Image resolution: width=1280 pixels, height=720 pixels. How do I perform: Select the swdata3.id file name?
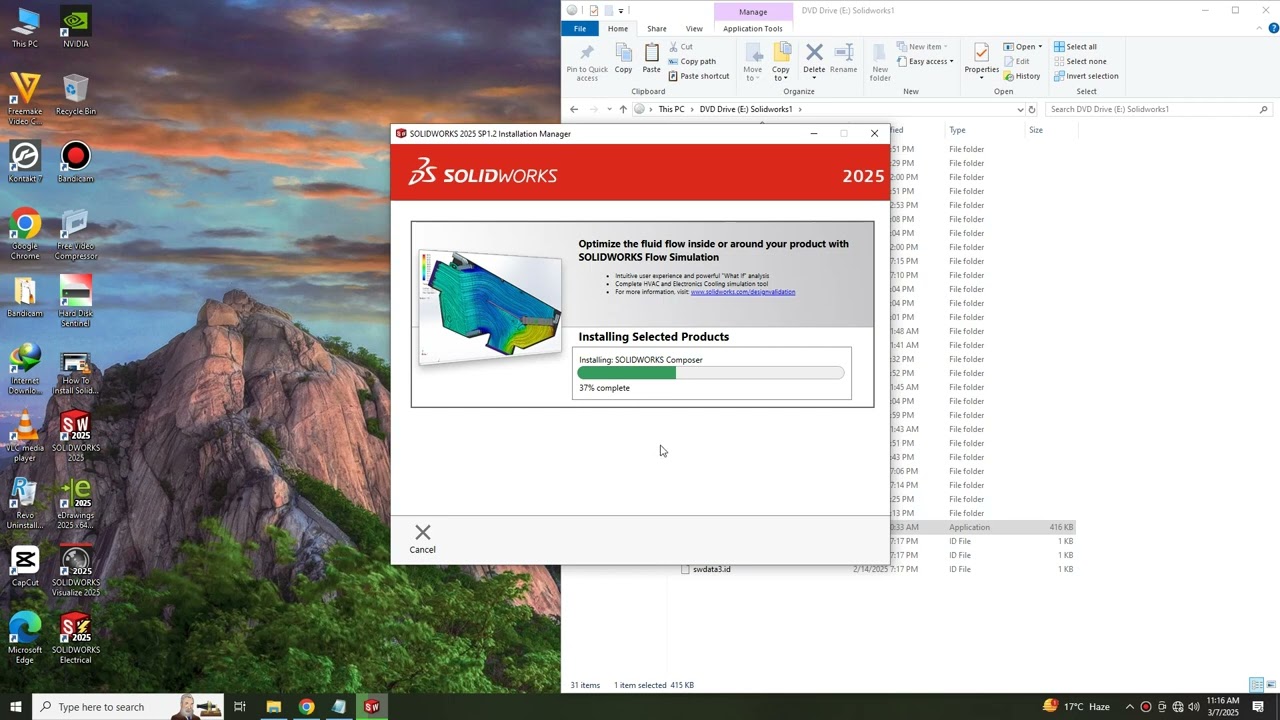(711, 569)
